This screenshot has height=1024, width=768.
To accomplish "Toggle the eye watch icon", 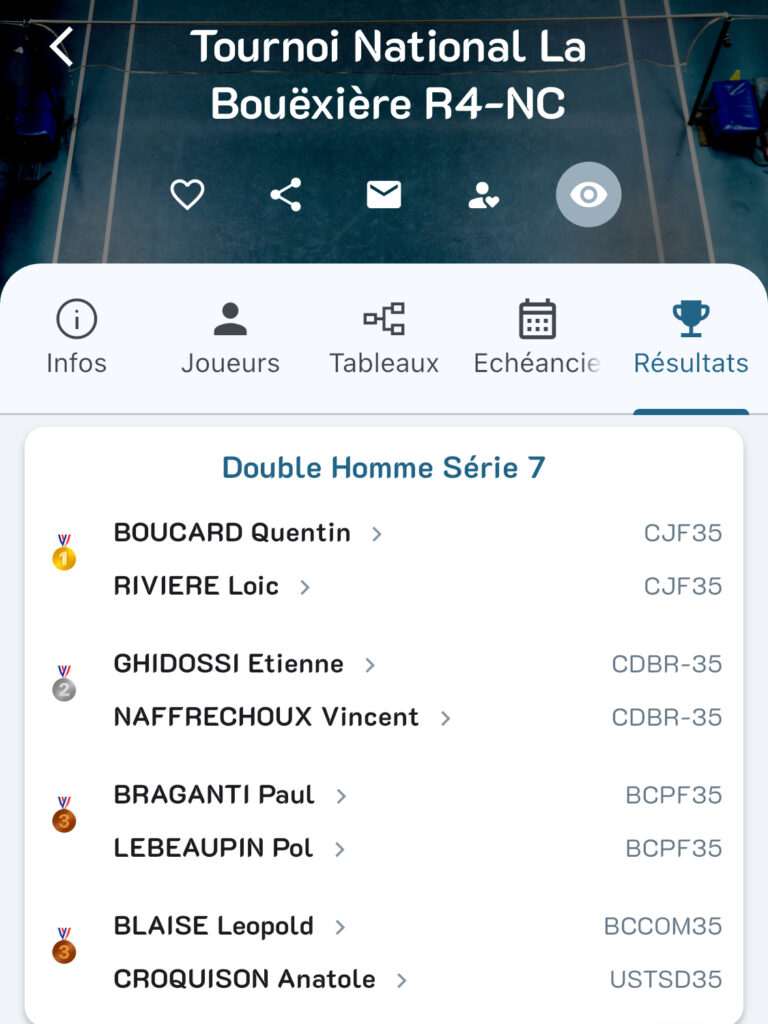I will tap(588, 194).
